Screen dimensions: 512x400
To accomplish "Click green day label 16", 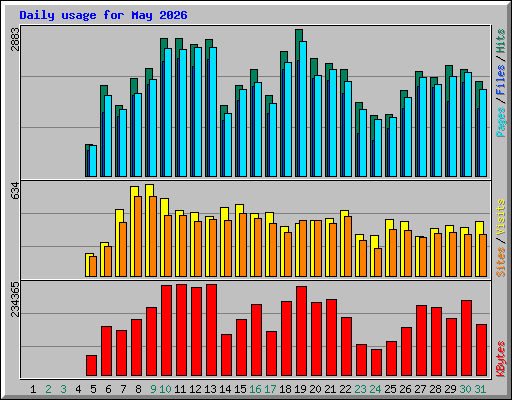I will pos(255,389).
